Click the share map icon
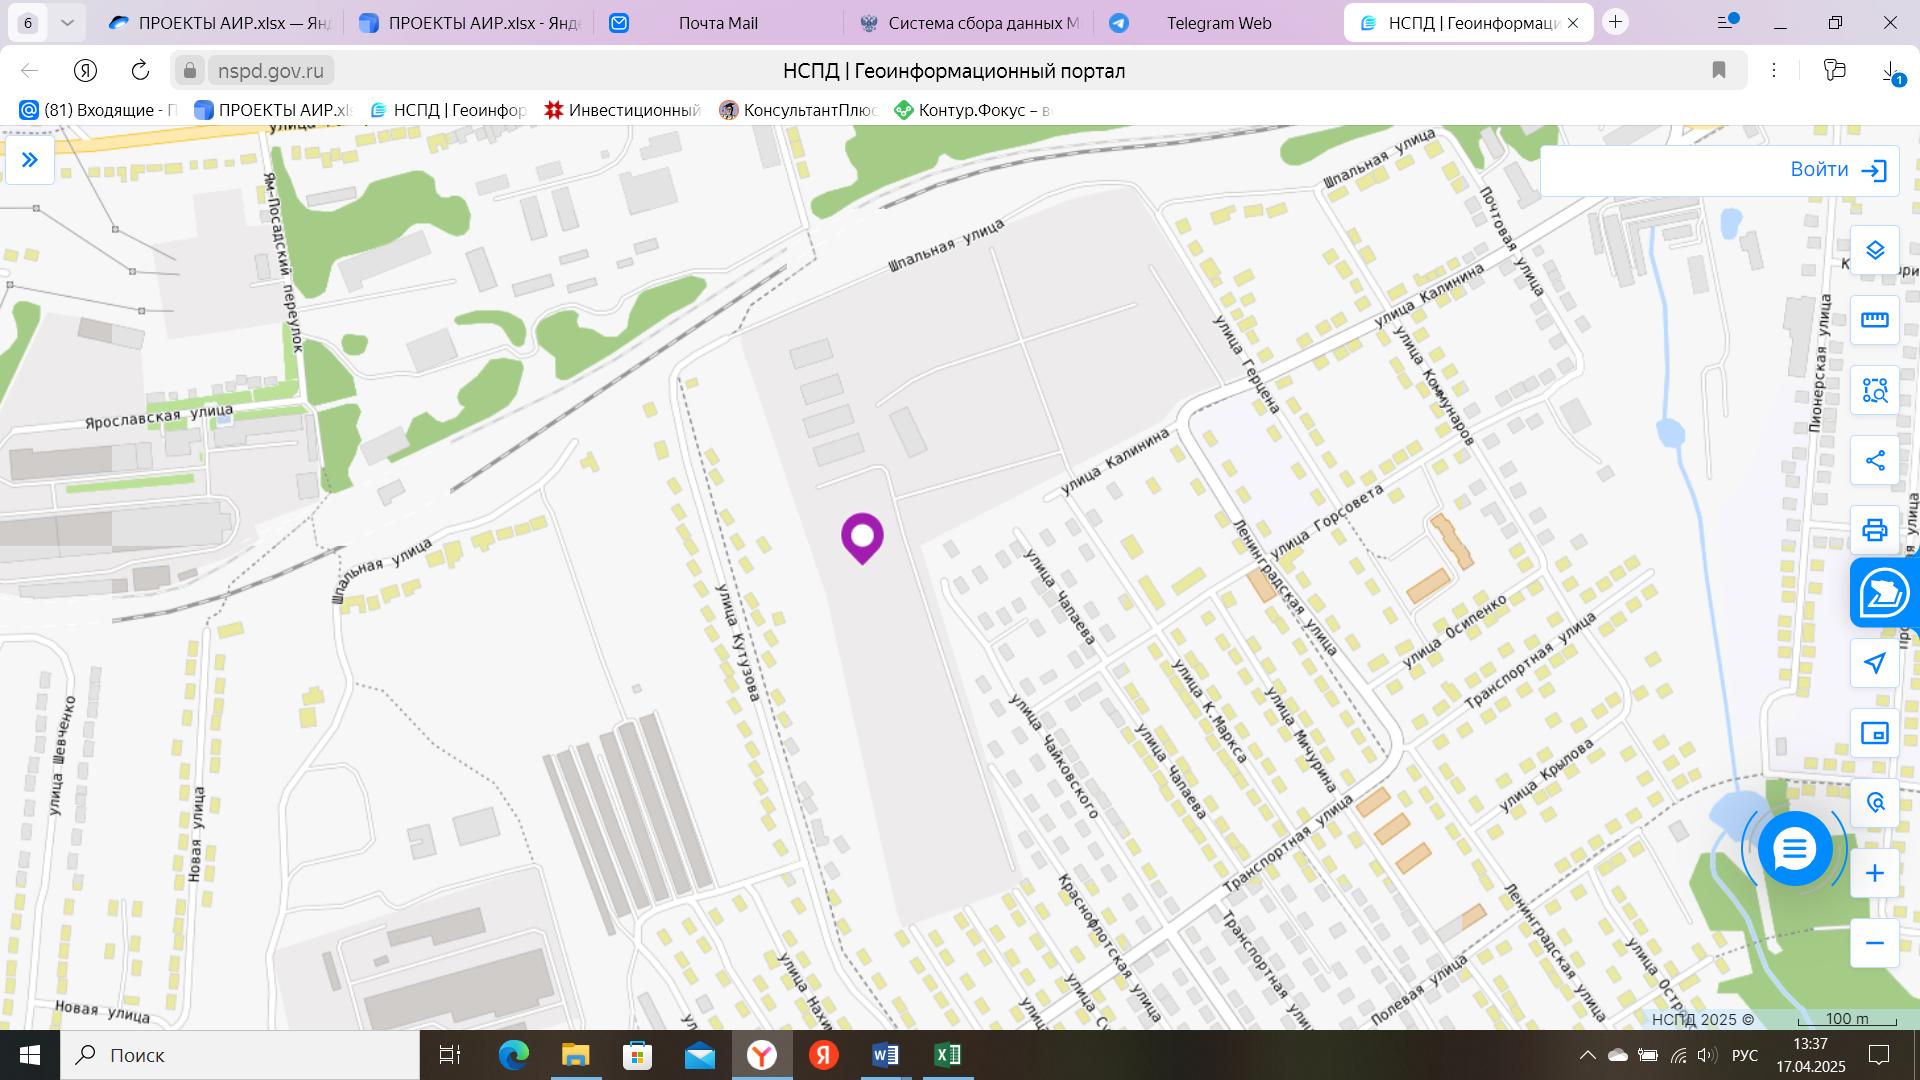The image size is (1920, 1080). click(1874, 460)
